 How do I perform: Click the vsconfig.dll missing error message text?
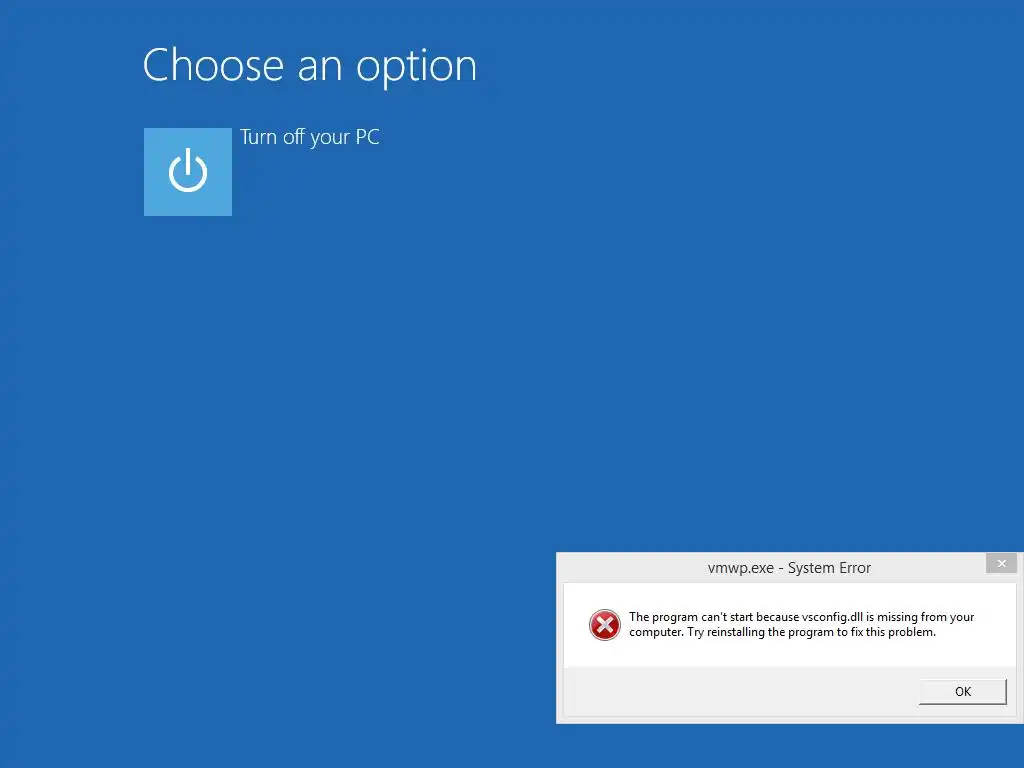[801, 624]
